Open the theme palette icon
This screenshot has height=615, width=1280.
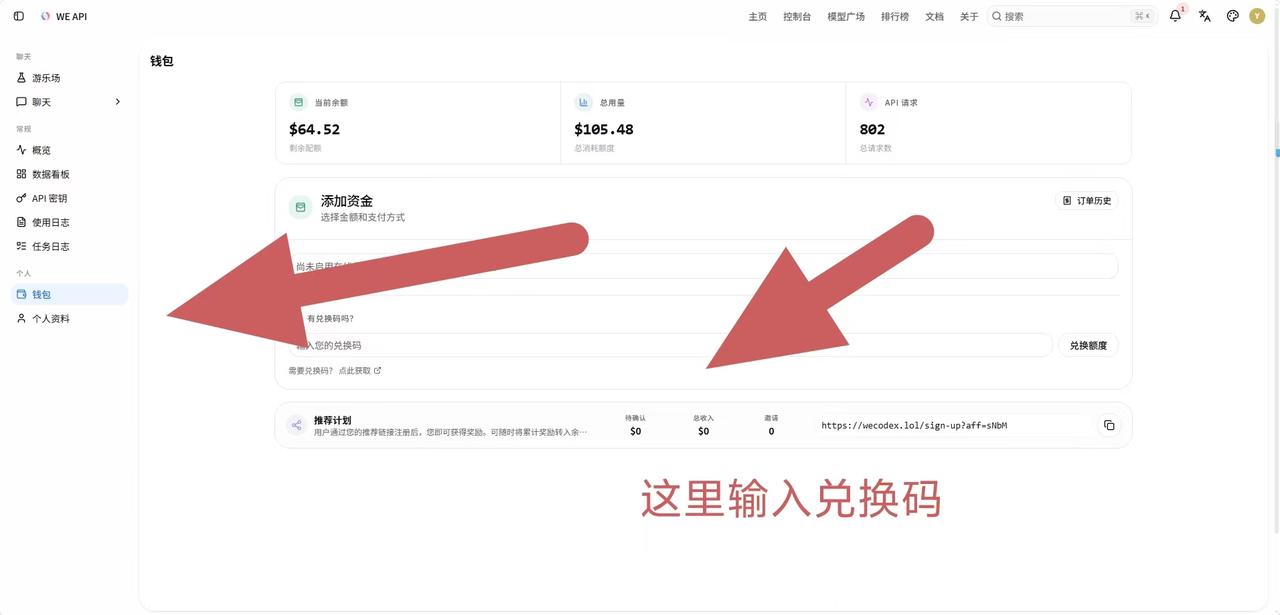tap(1232, 16)
